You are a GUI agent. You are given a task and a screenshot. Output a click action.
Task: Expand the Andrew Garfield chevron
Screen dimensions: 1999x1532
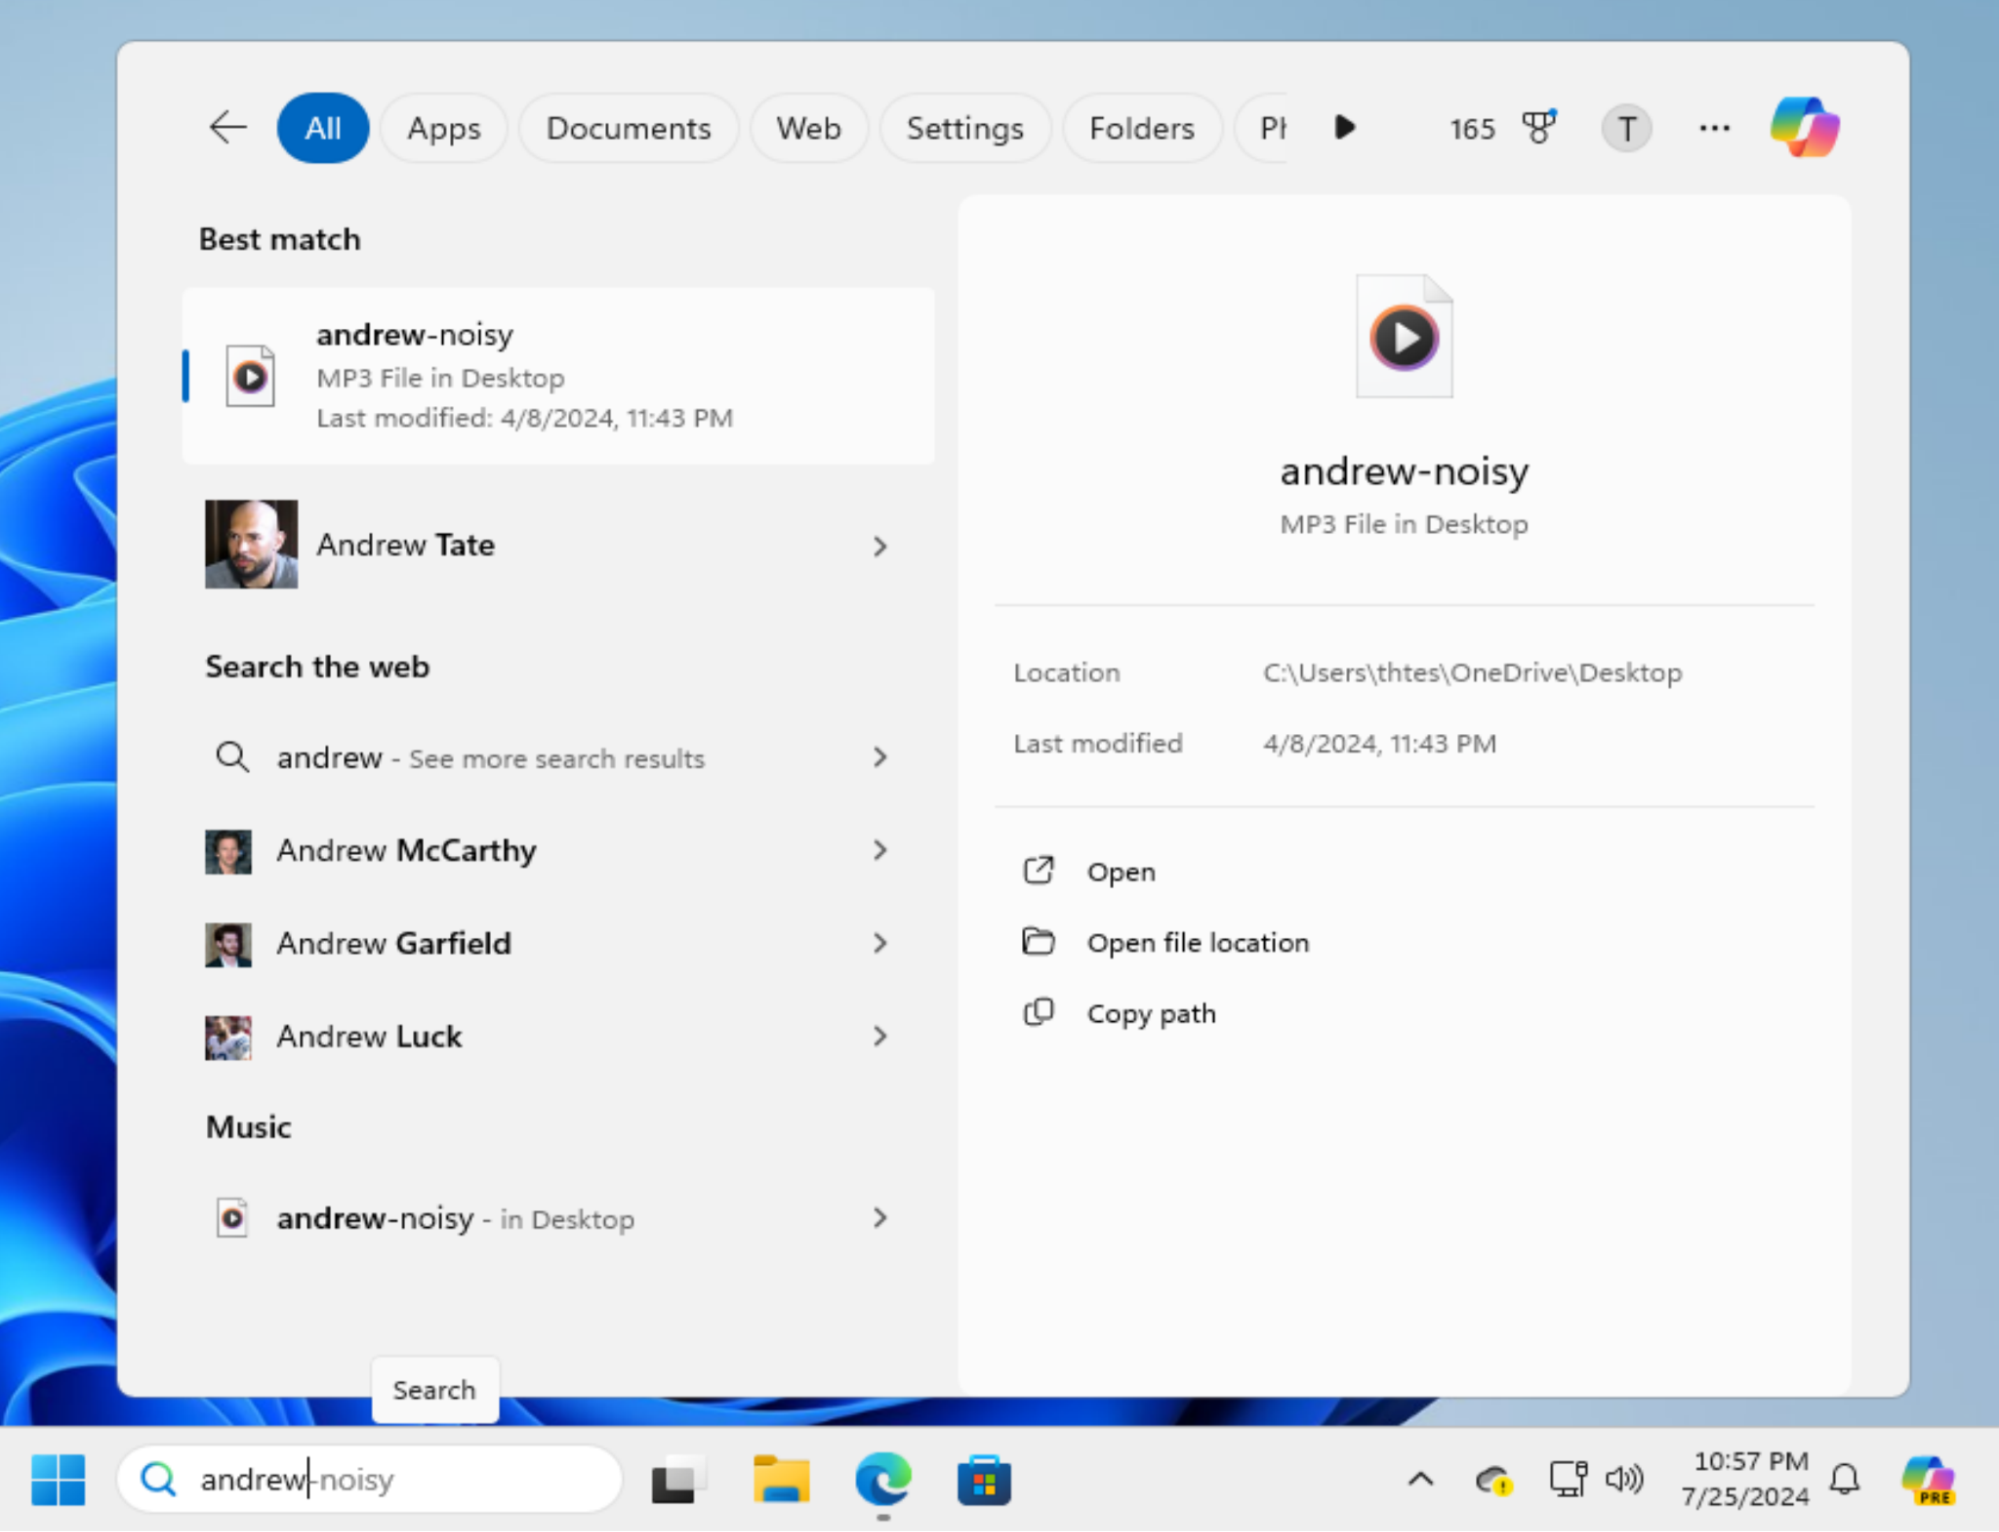tap(880, 943)
